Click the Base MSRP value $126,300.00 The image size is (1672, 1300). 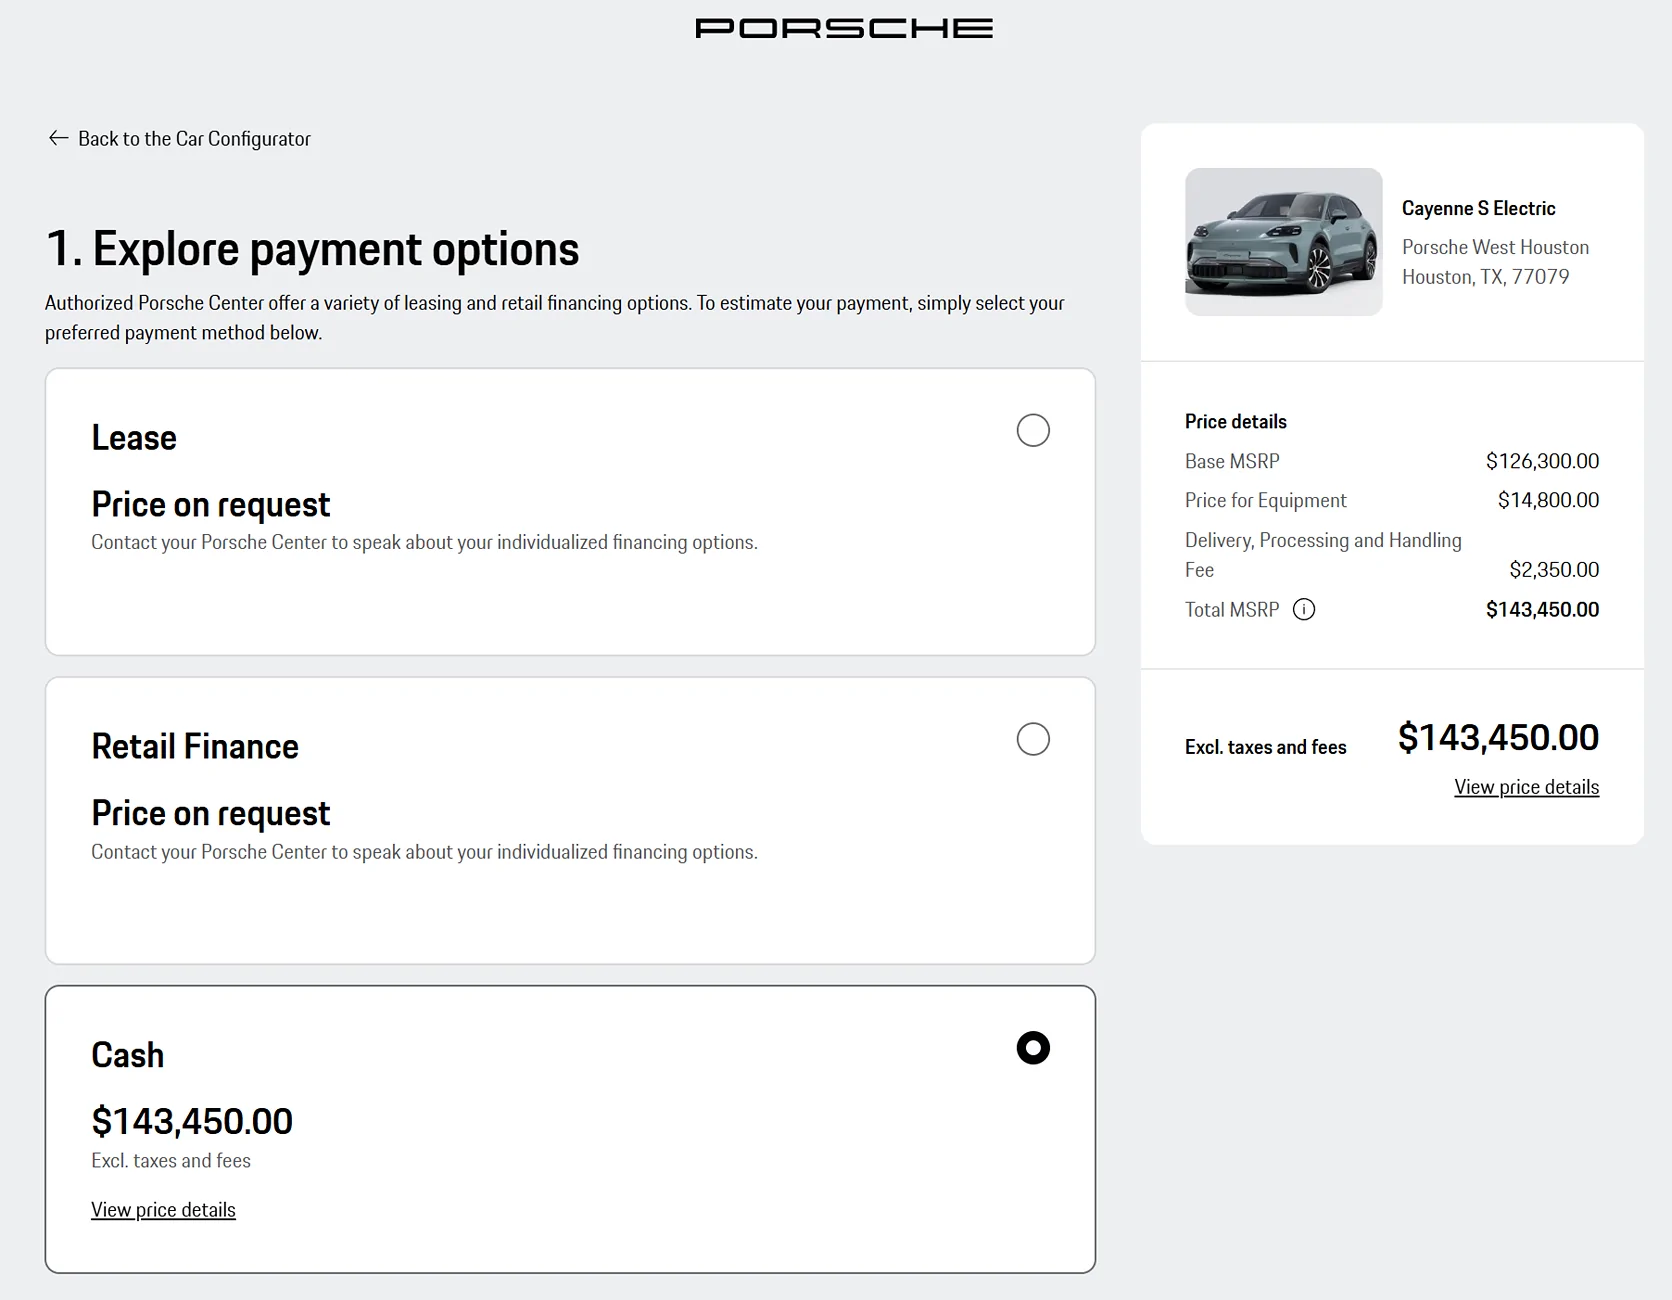[1542, 461]
